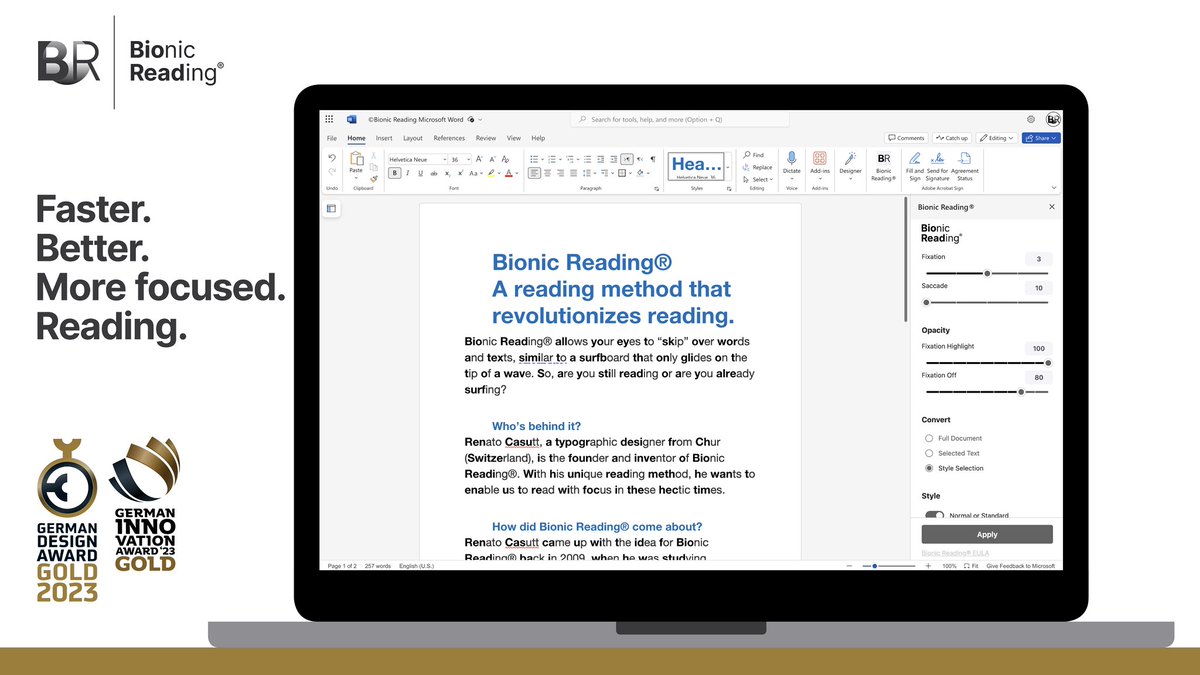1200x675 pixels.
Task: Toggle Underline formatting
Action: [420, 173]
